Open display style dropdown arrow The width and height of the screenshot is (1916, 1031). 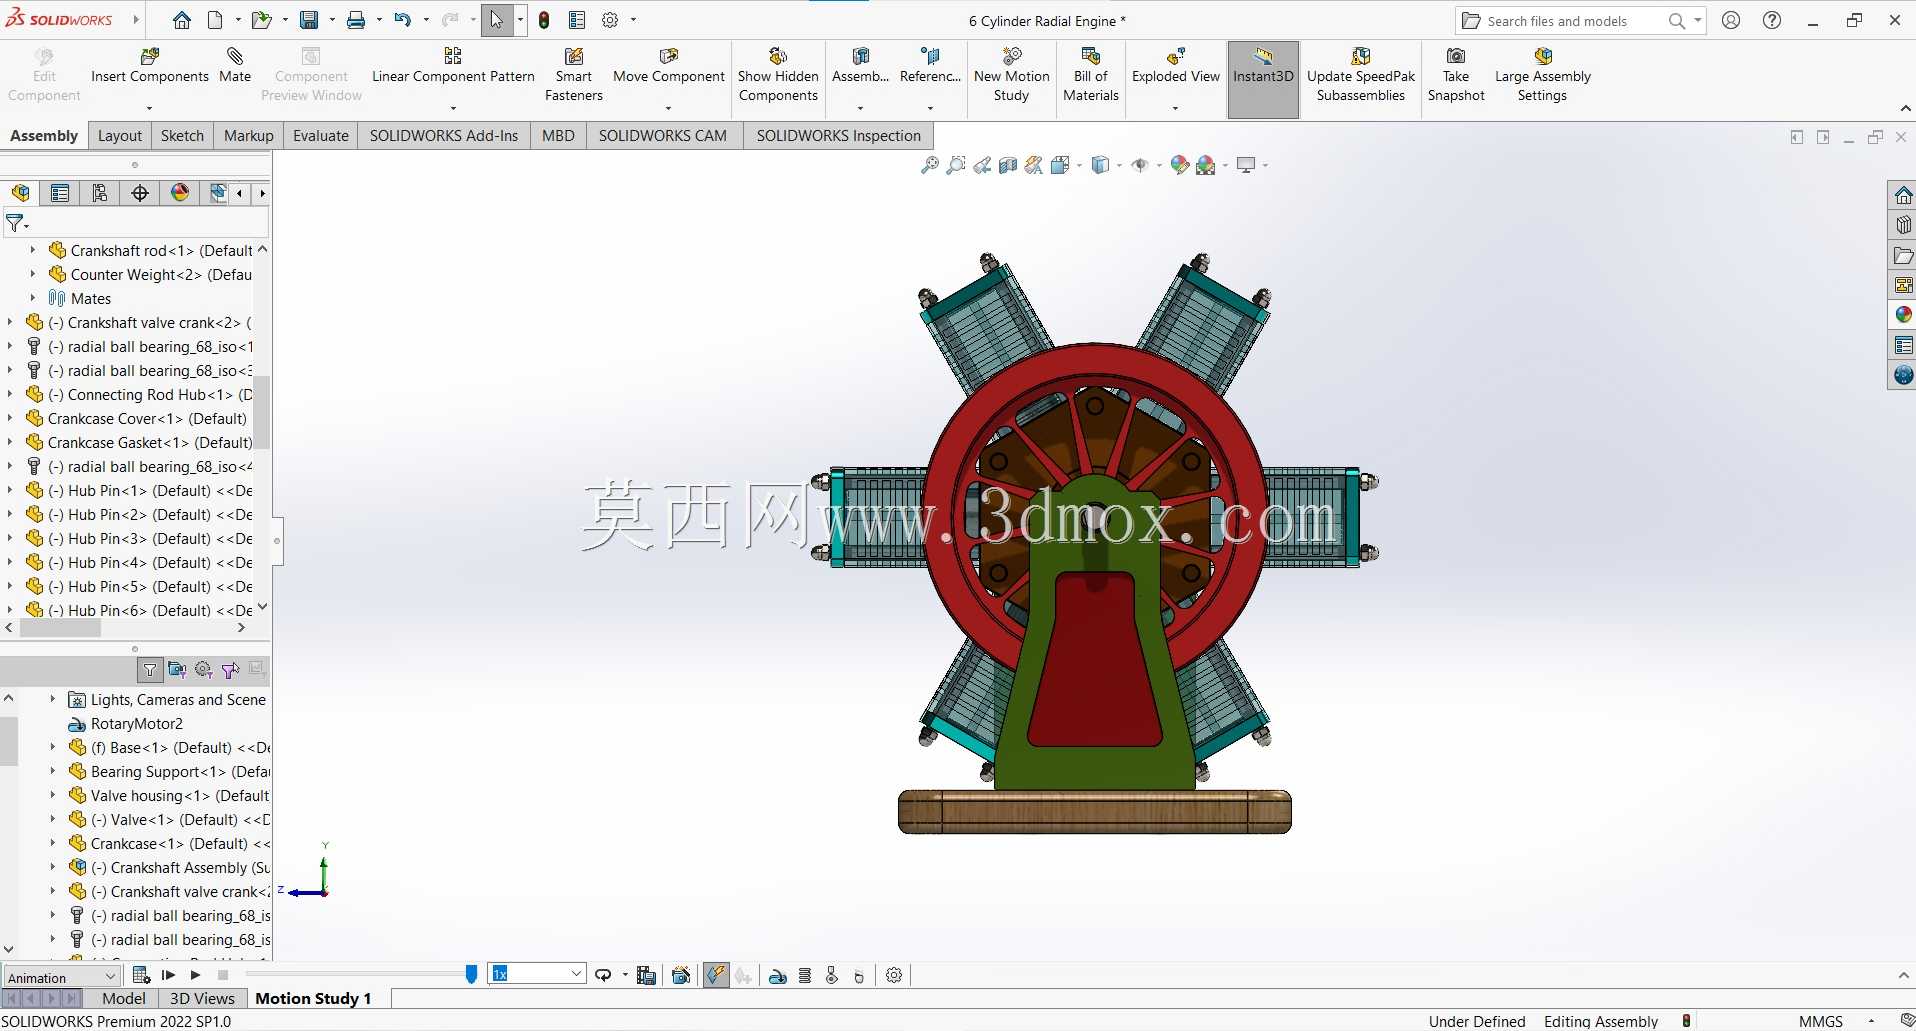pos(1119,165)
